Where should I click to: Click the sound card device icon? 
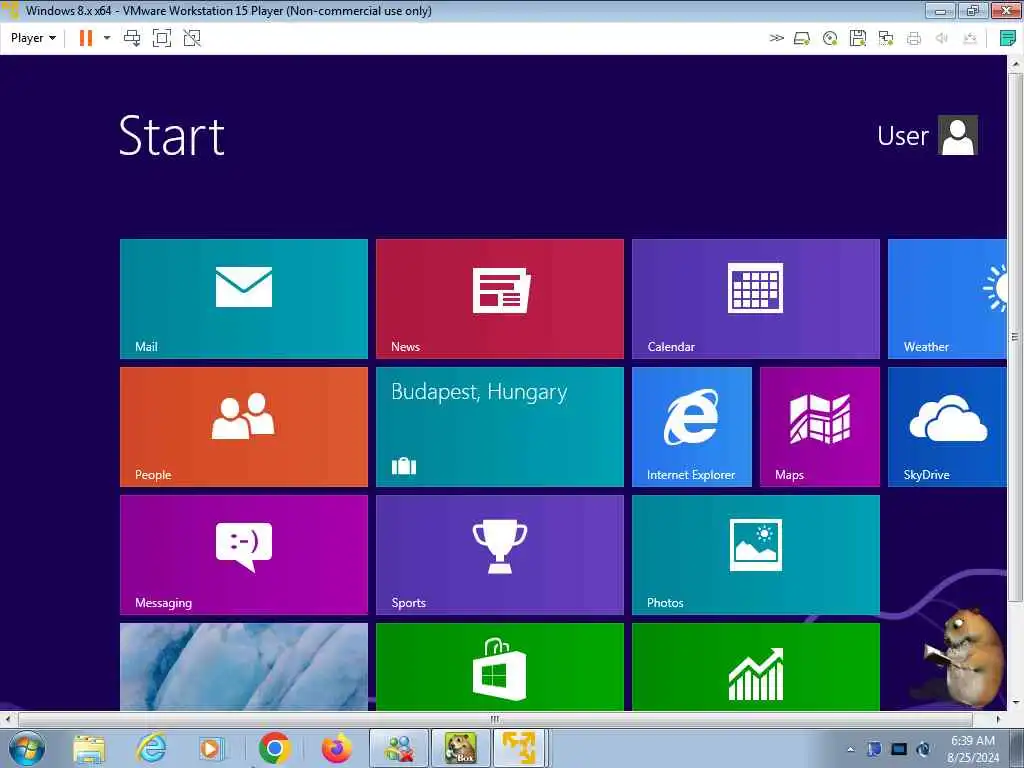click(942, 39)
